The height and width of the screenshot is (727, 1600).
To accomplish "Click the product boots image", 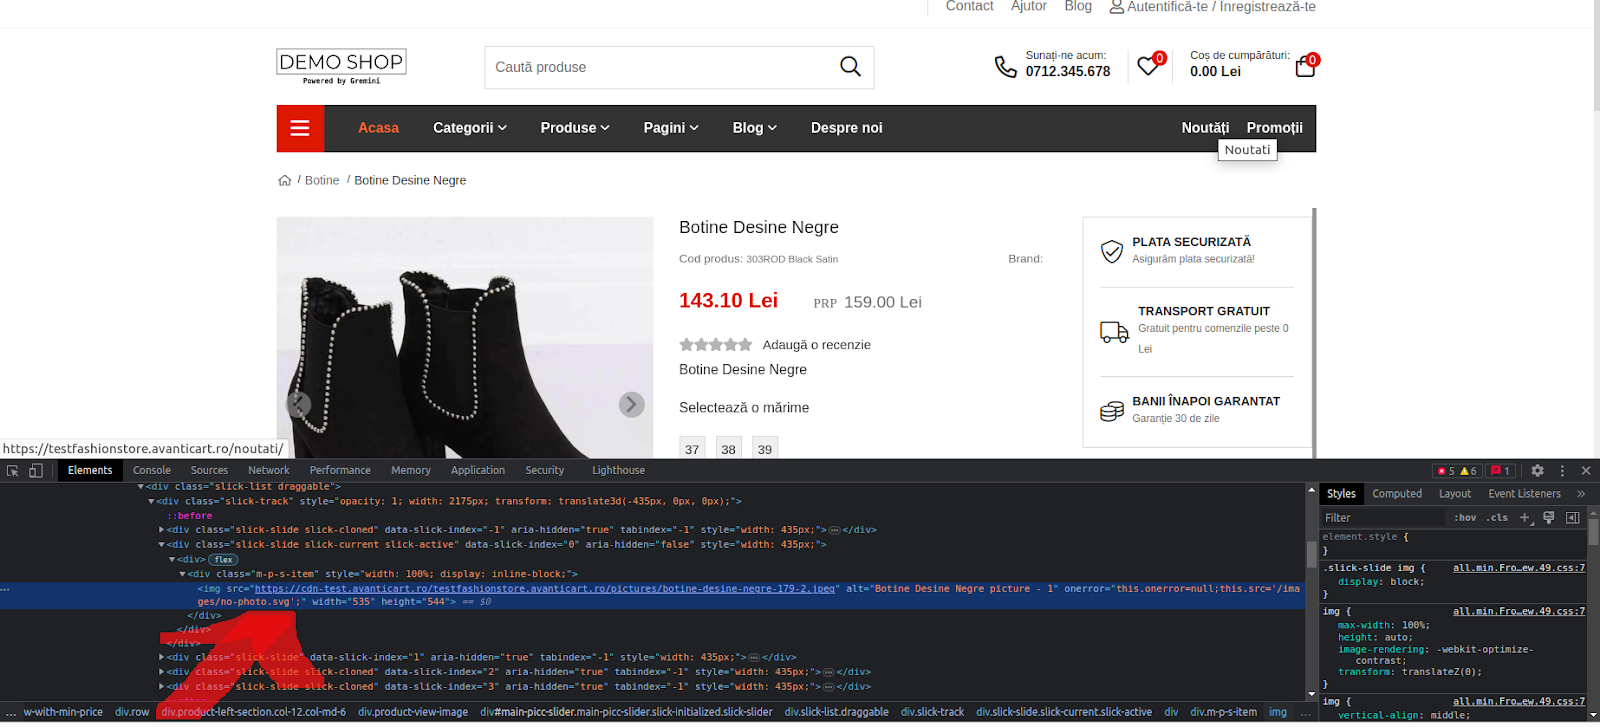I will pyautogui.click(x=464, y=337).
